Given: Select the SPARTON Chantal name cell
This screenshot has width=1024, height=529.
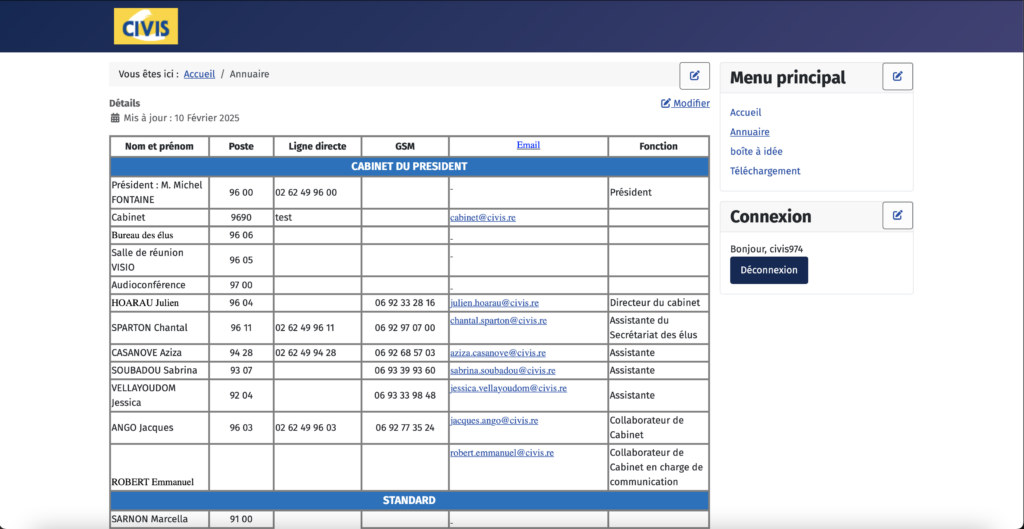Looking at the screenshot, I should point(159,328).
